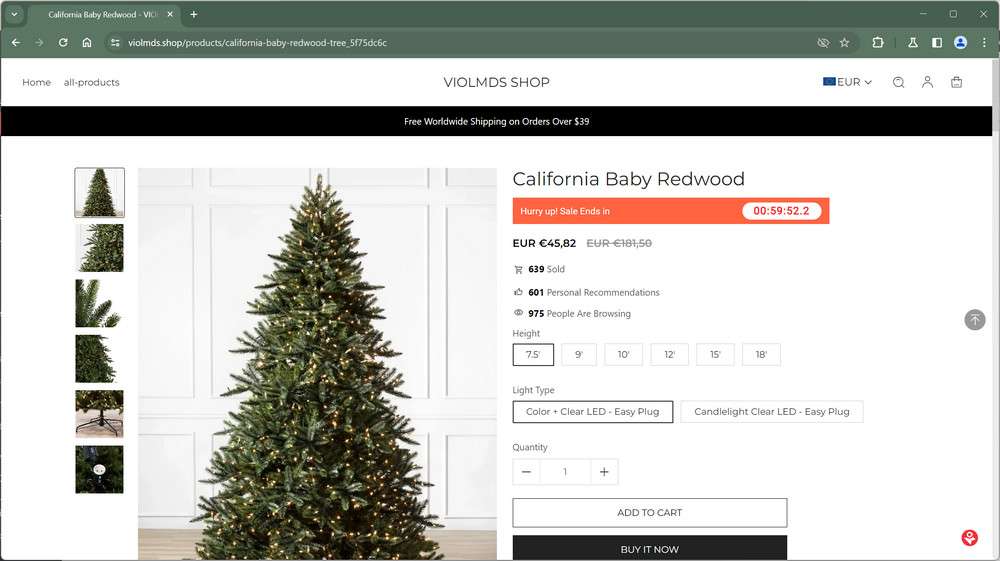This screenshot has height=561, width=1000.
Task: Choose Candlelight Clear LED - Easy Plug
Action: (772, 412)
